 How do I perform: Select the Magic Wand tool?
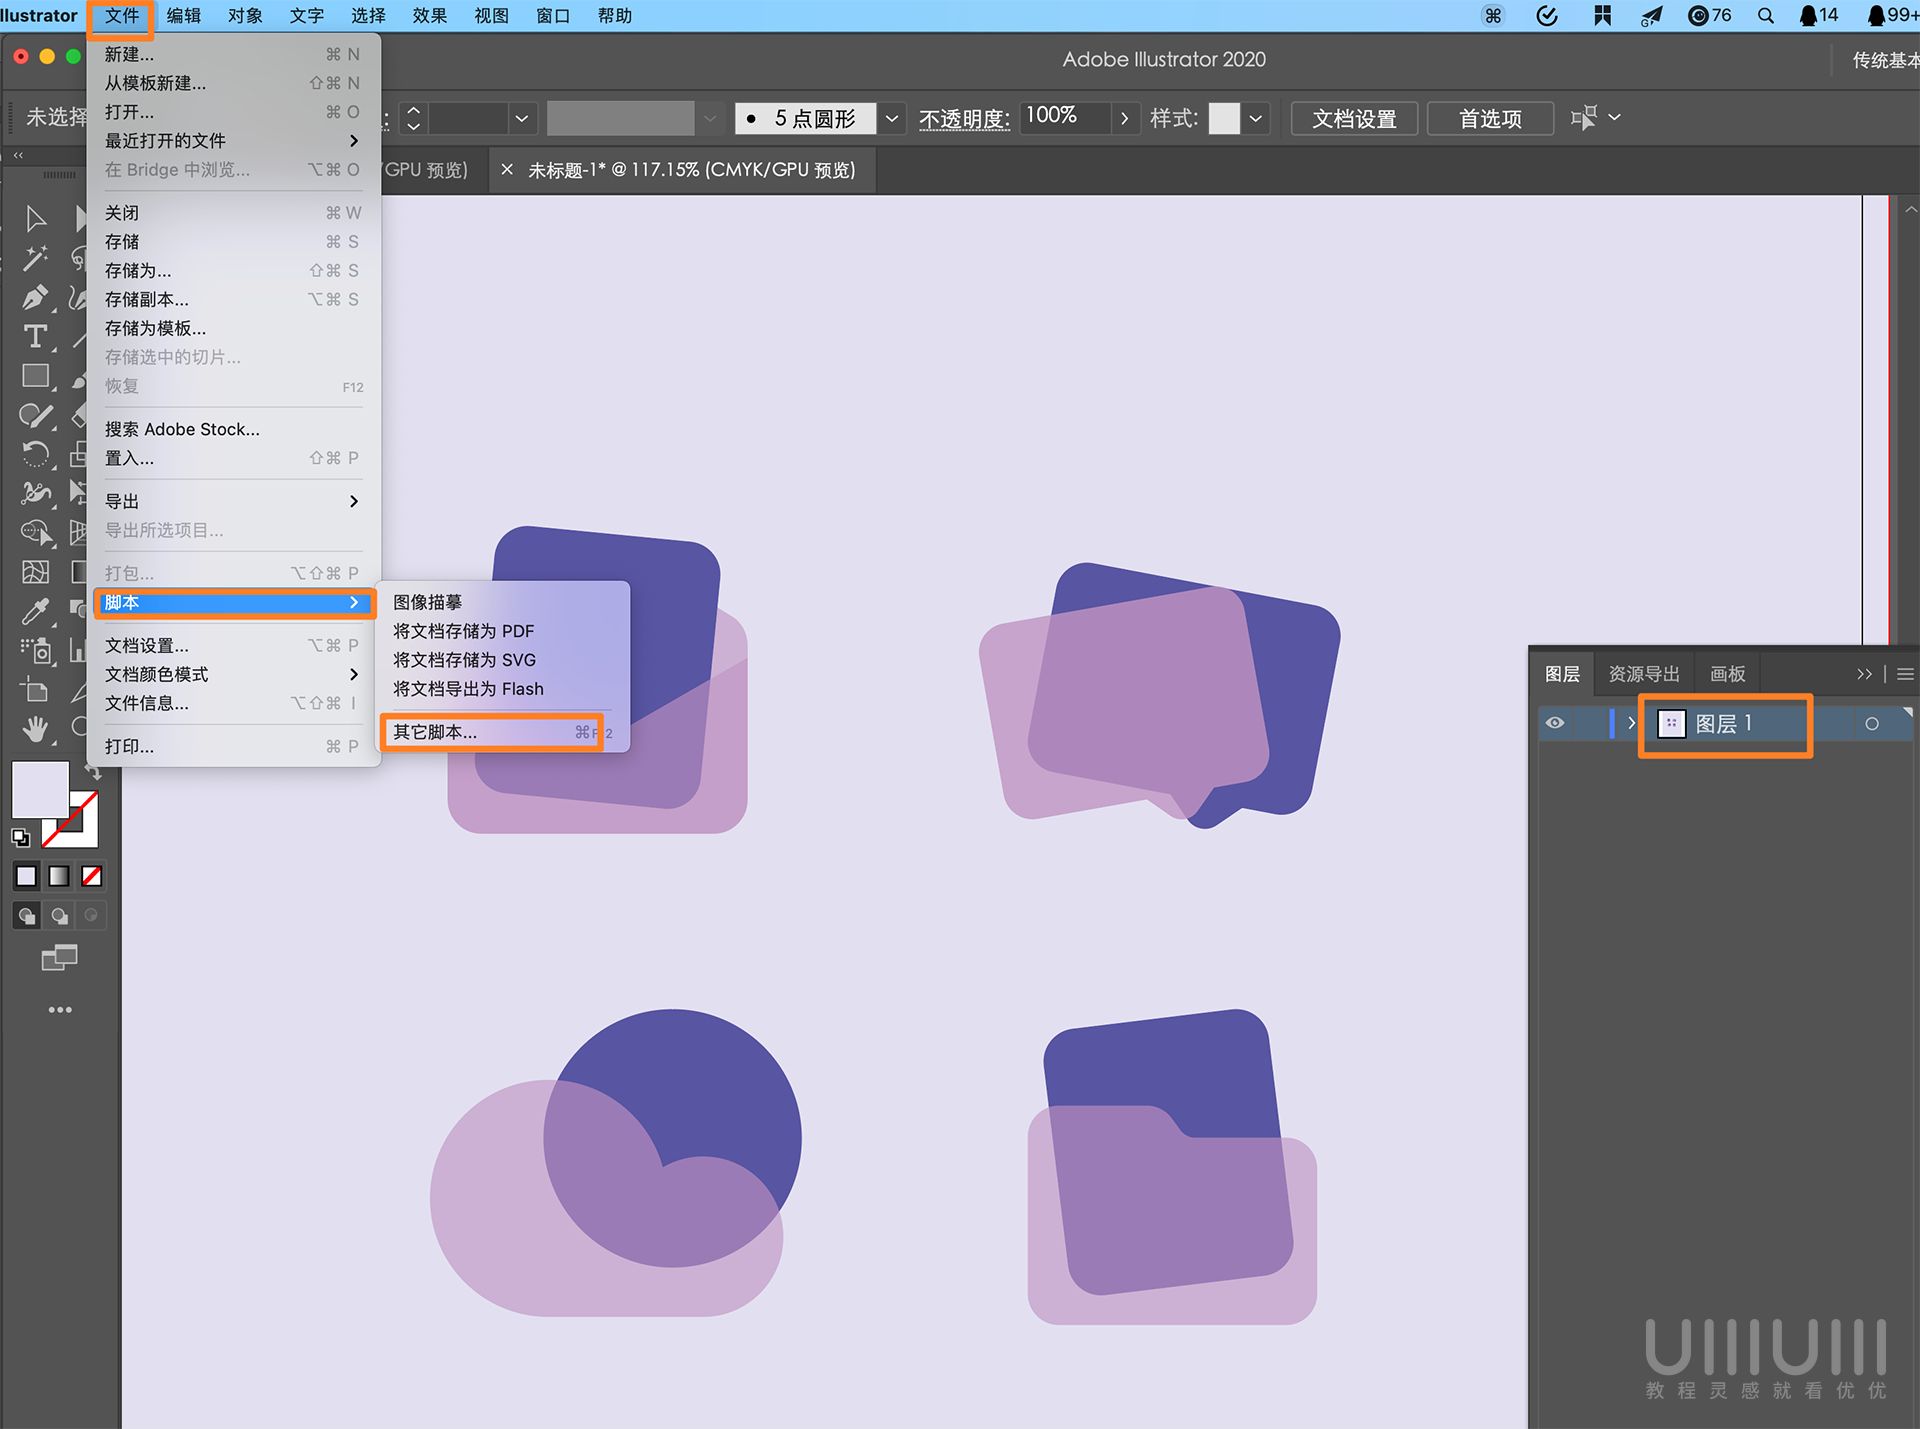coord(36,256)
